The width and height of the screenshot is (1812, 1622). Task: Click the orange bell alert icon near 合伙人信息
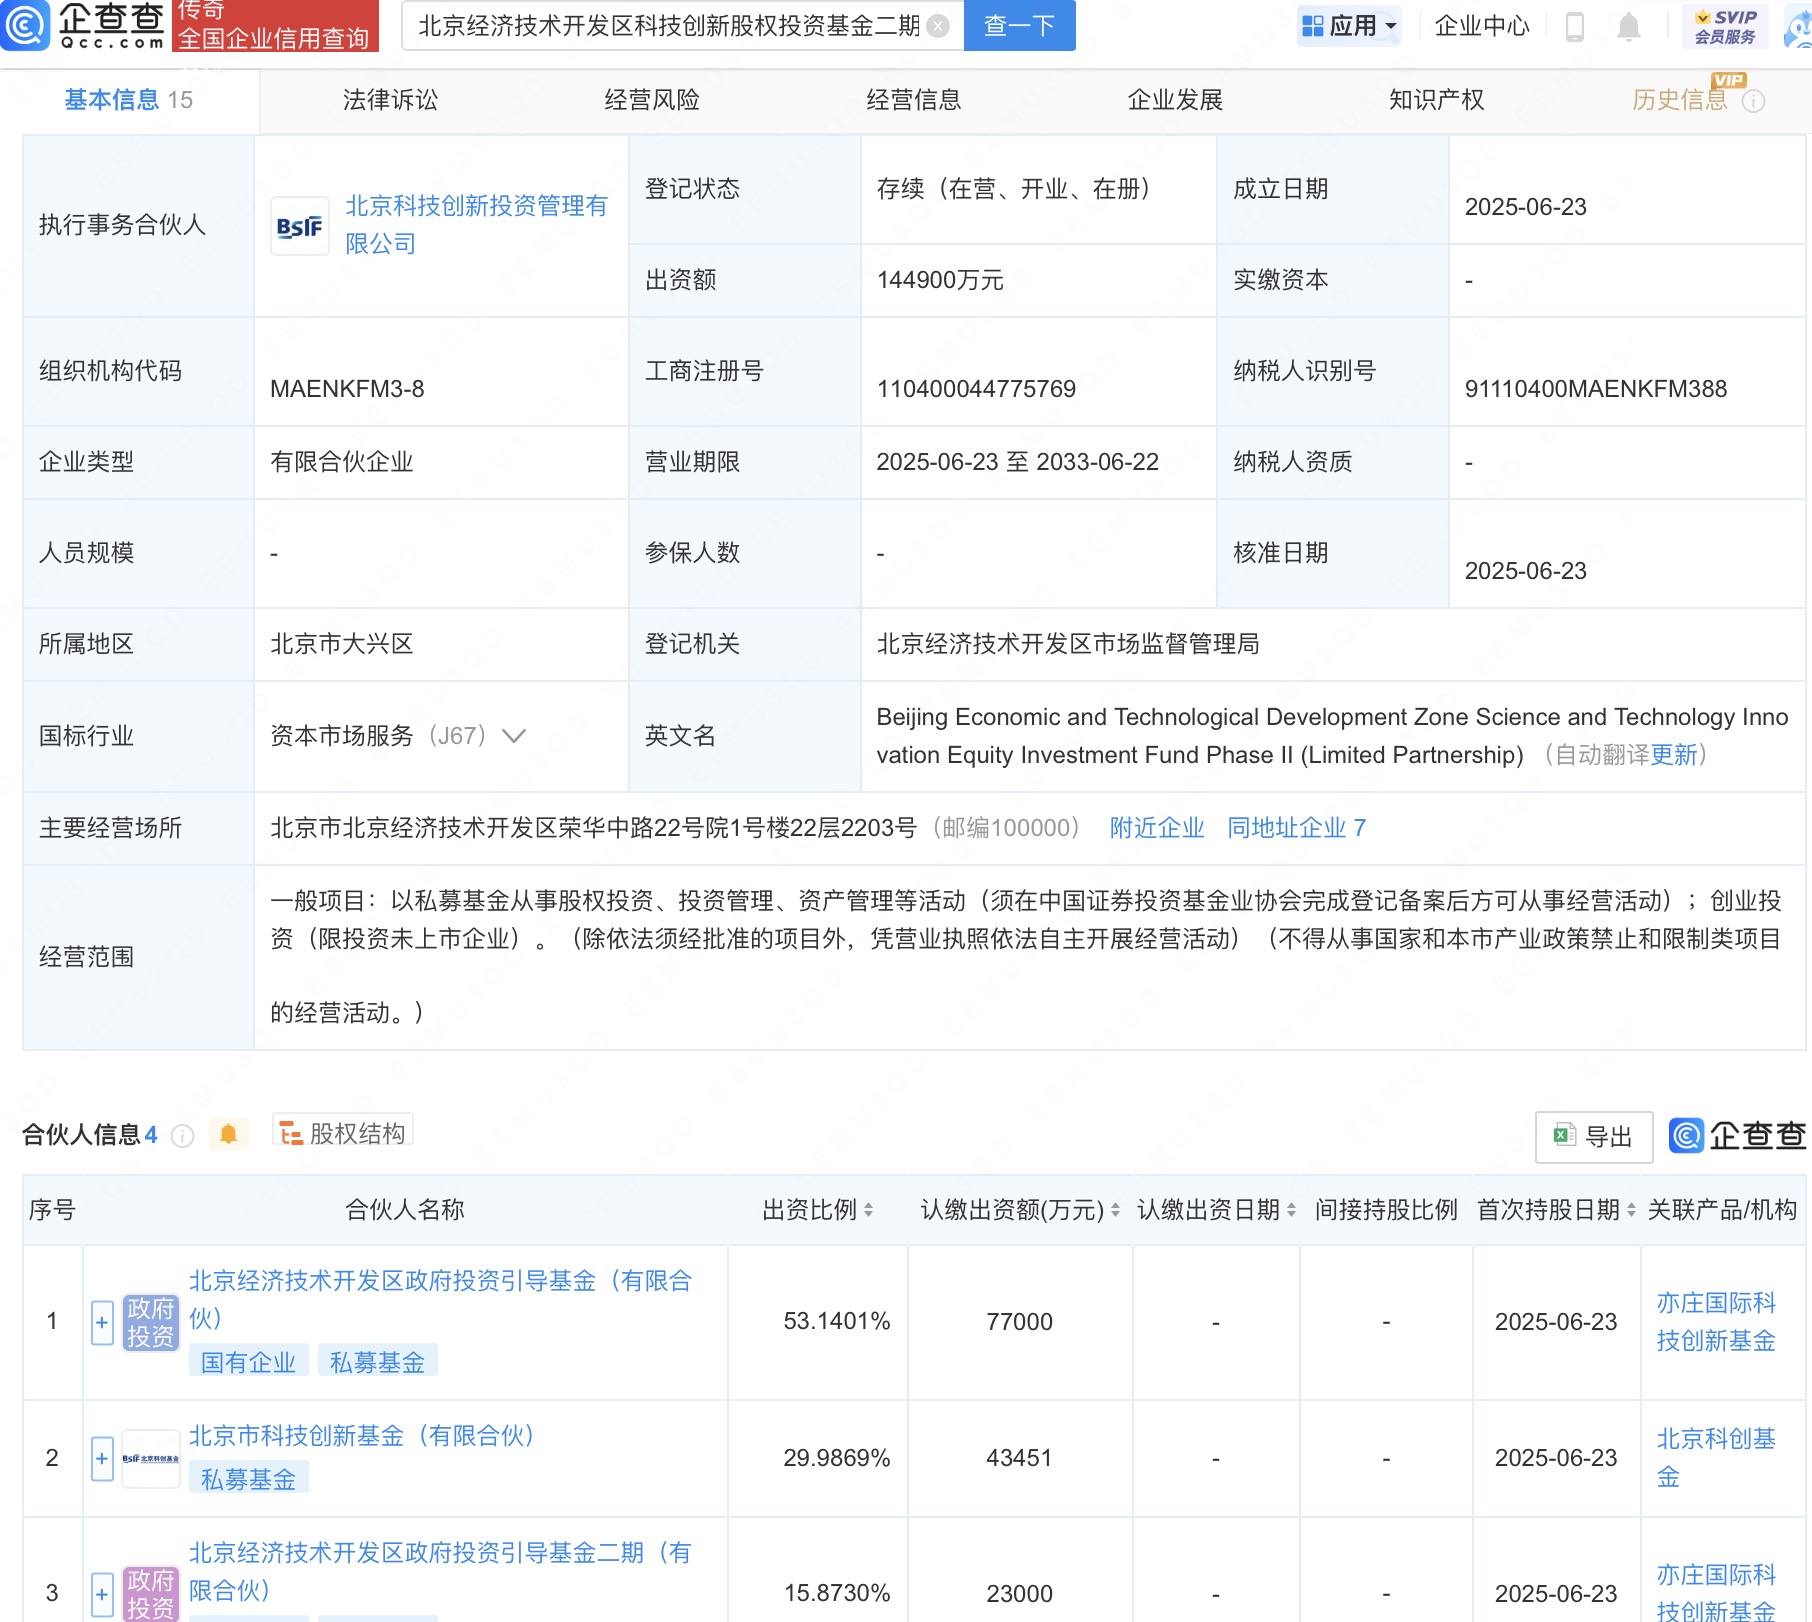[228, 1134]
